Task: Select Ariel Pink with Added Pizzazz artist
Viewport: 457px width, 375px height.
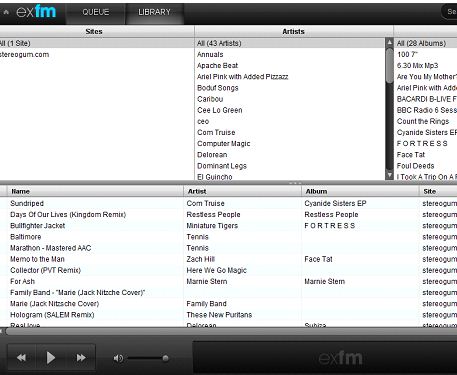Action: pos(290,77)
